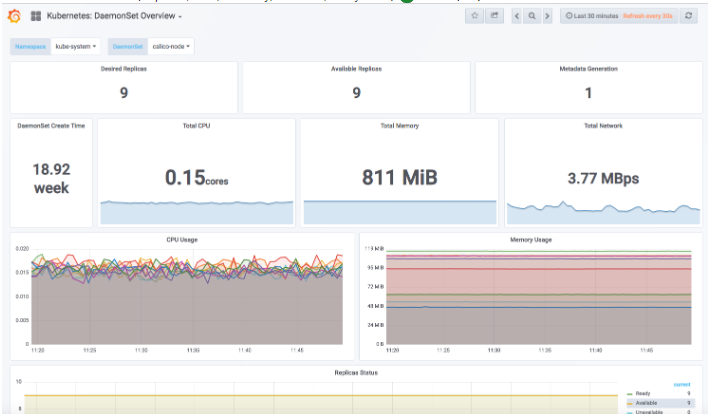Open the Available Replicas panel title
This screenshot has height=414, width=712.
[356, 69]
